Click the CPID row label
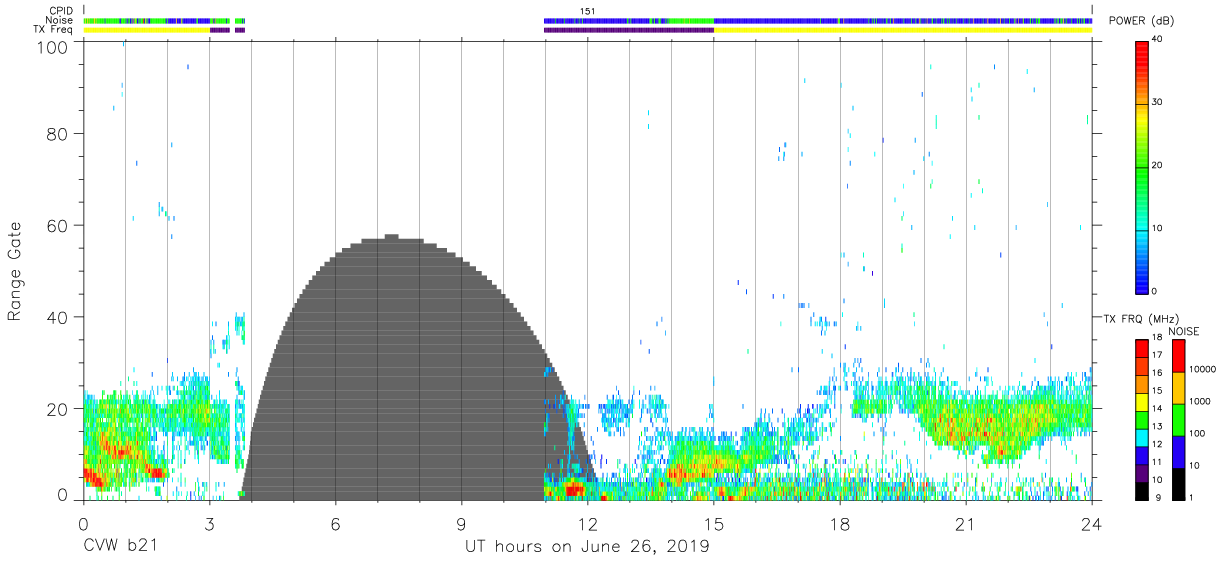 coord(61,10)
